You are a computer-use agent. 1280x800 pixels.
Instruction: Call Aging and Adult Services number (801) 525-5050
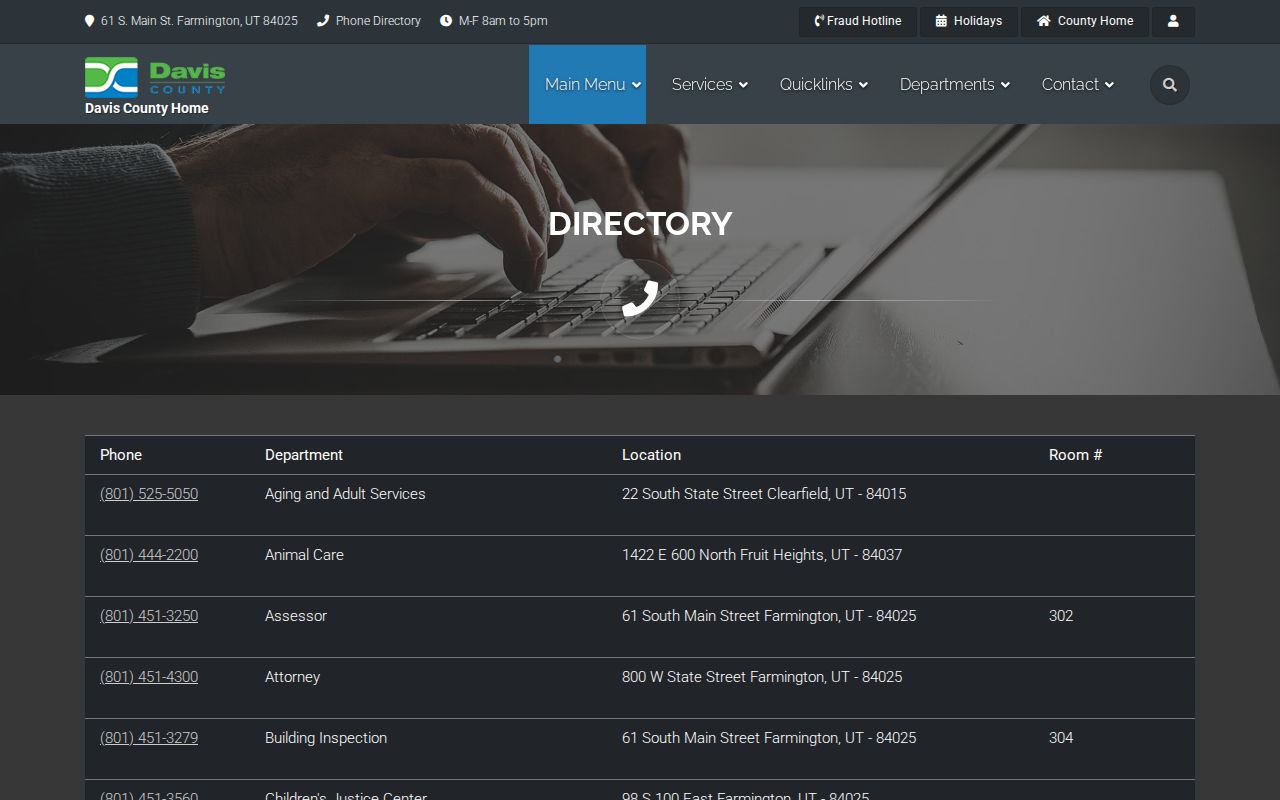tap(149, 494)
